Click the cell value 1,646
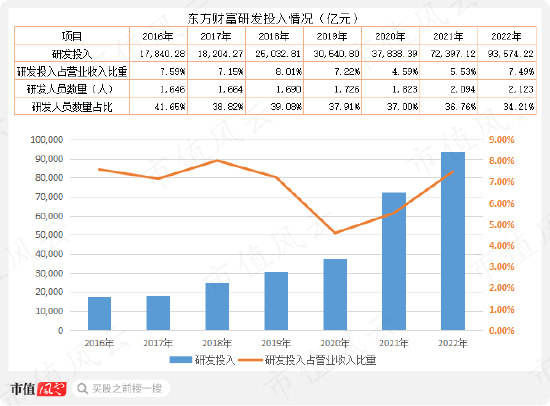This screenshot has width=550, height=406. click(173, 89)
